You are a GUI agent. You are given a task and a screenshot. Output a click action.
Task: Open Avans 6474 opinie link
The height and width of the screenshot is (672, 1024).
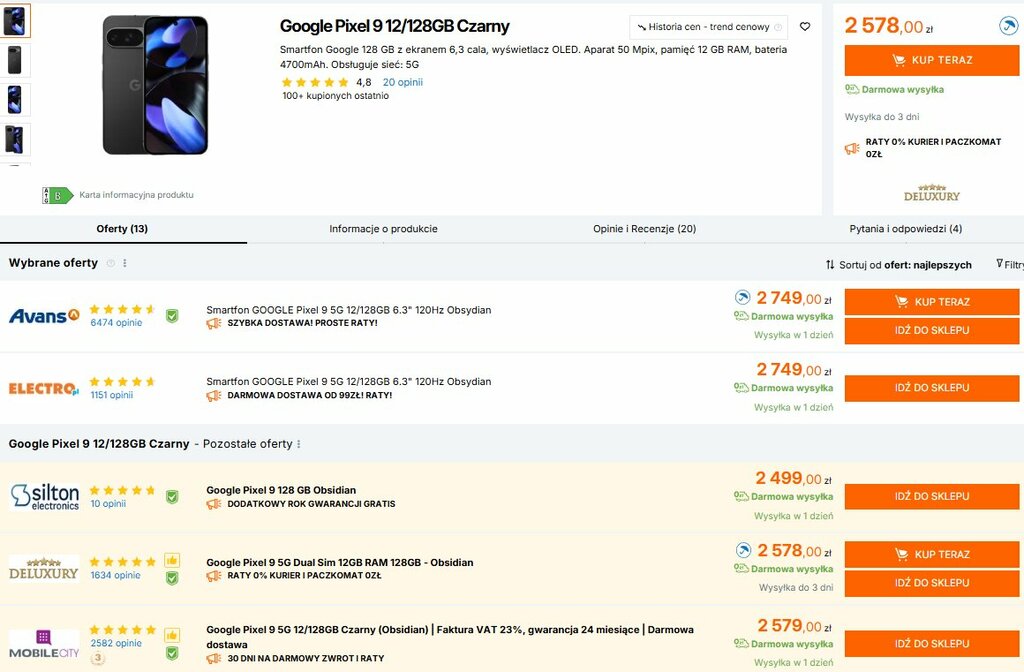(116, 323)
